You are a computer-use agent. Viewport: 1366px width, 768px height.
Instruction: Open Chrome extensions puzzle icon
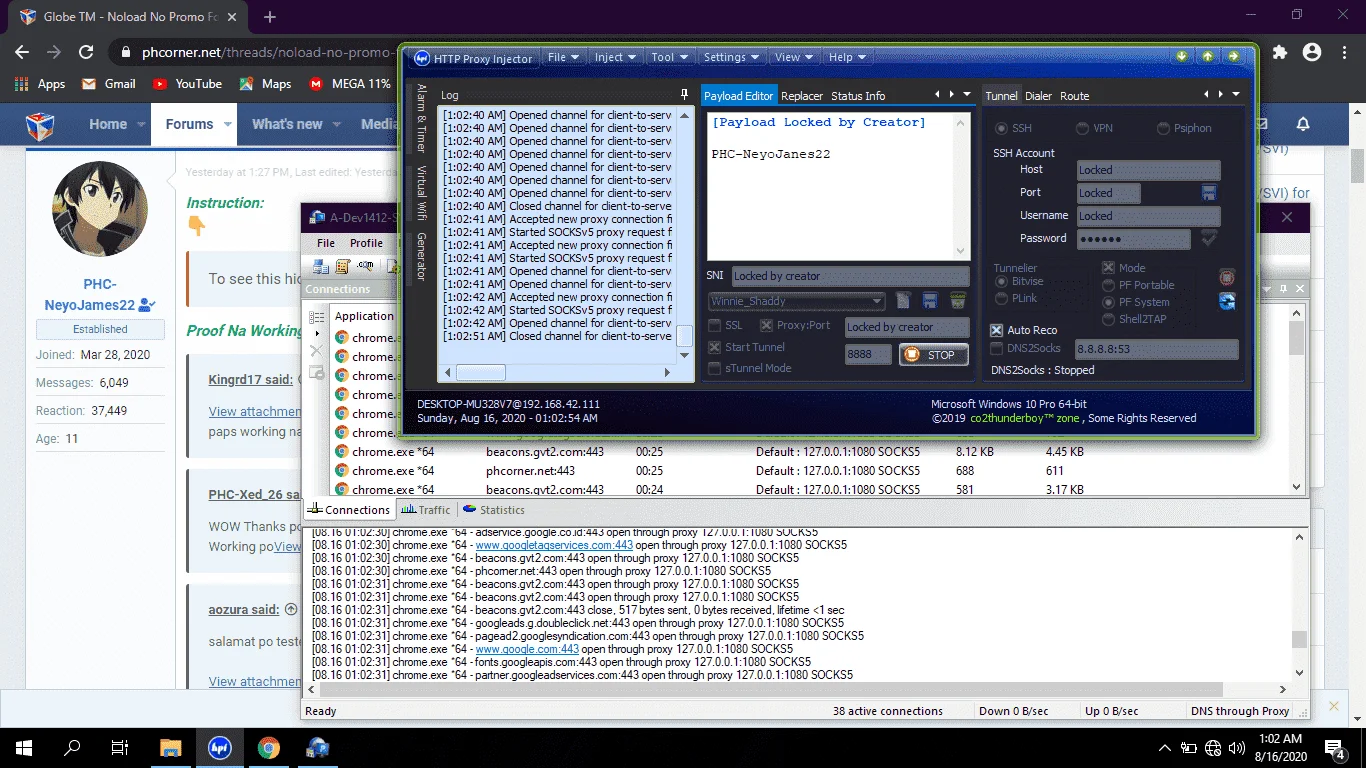1280,52
